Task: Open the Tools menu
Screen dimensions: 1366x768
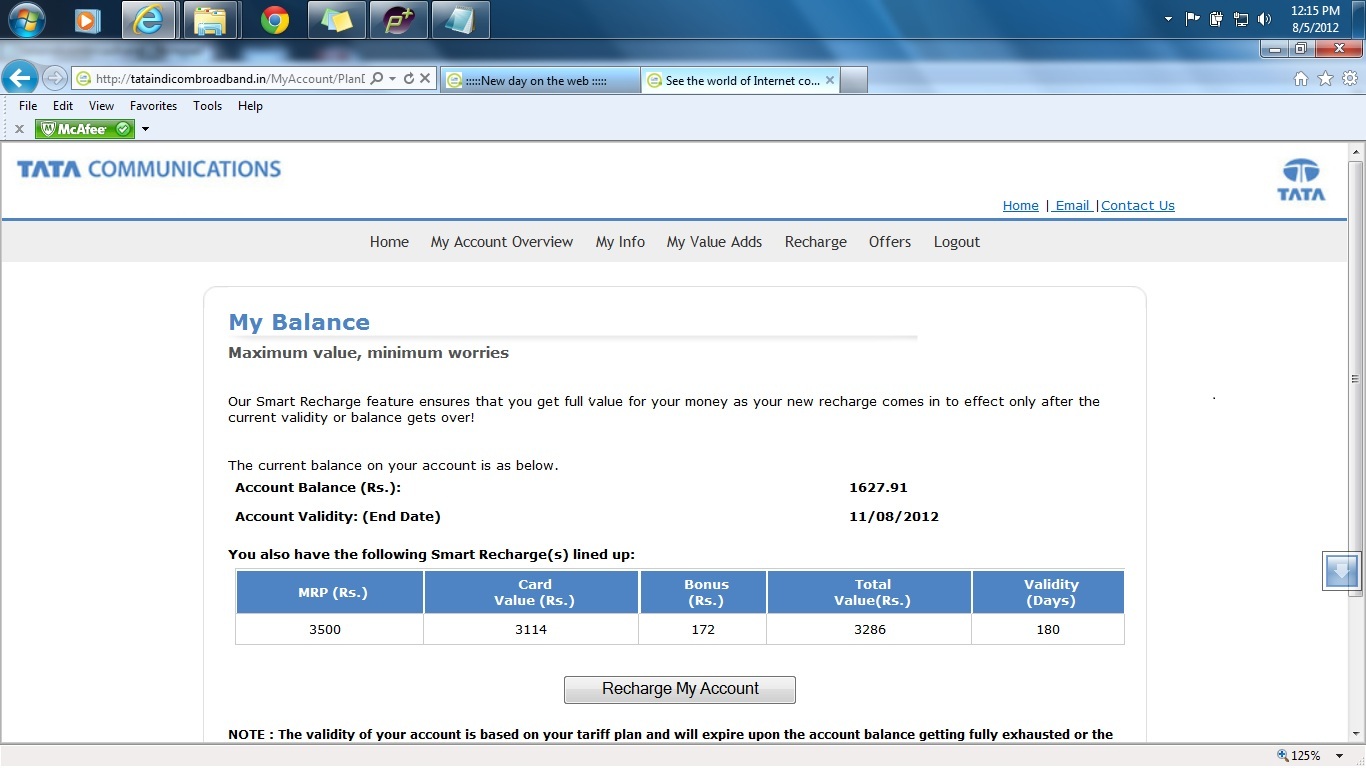Action: pyautogui.click(x=207, y=106)
